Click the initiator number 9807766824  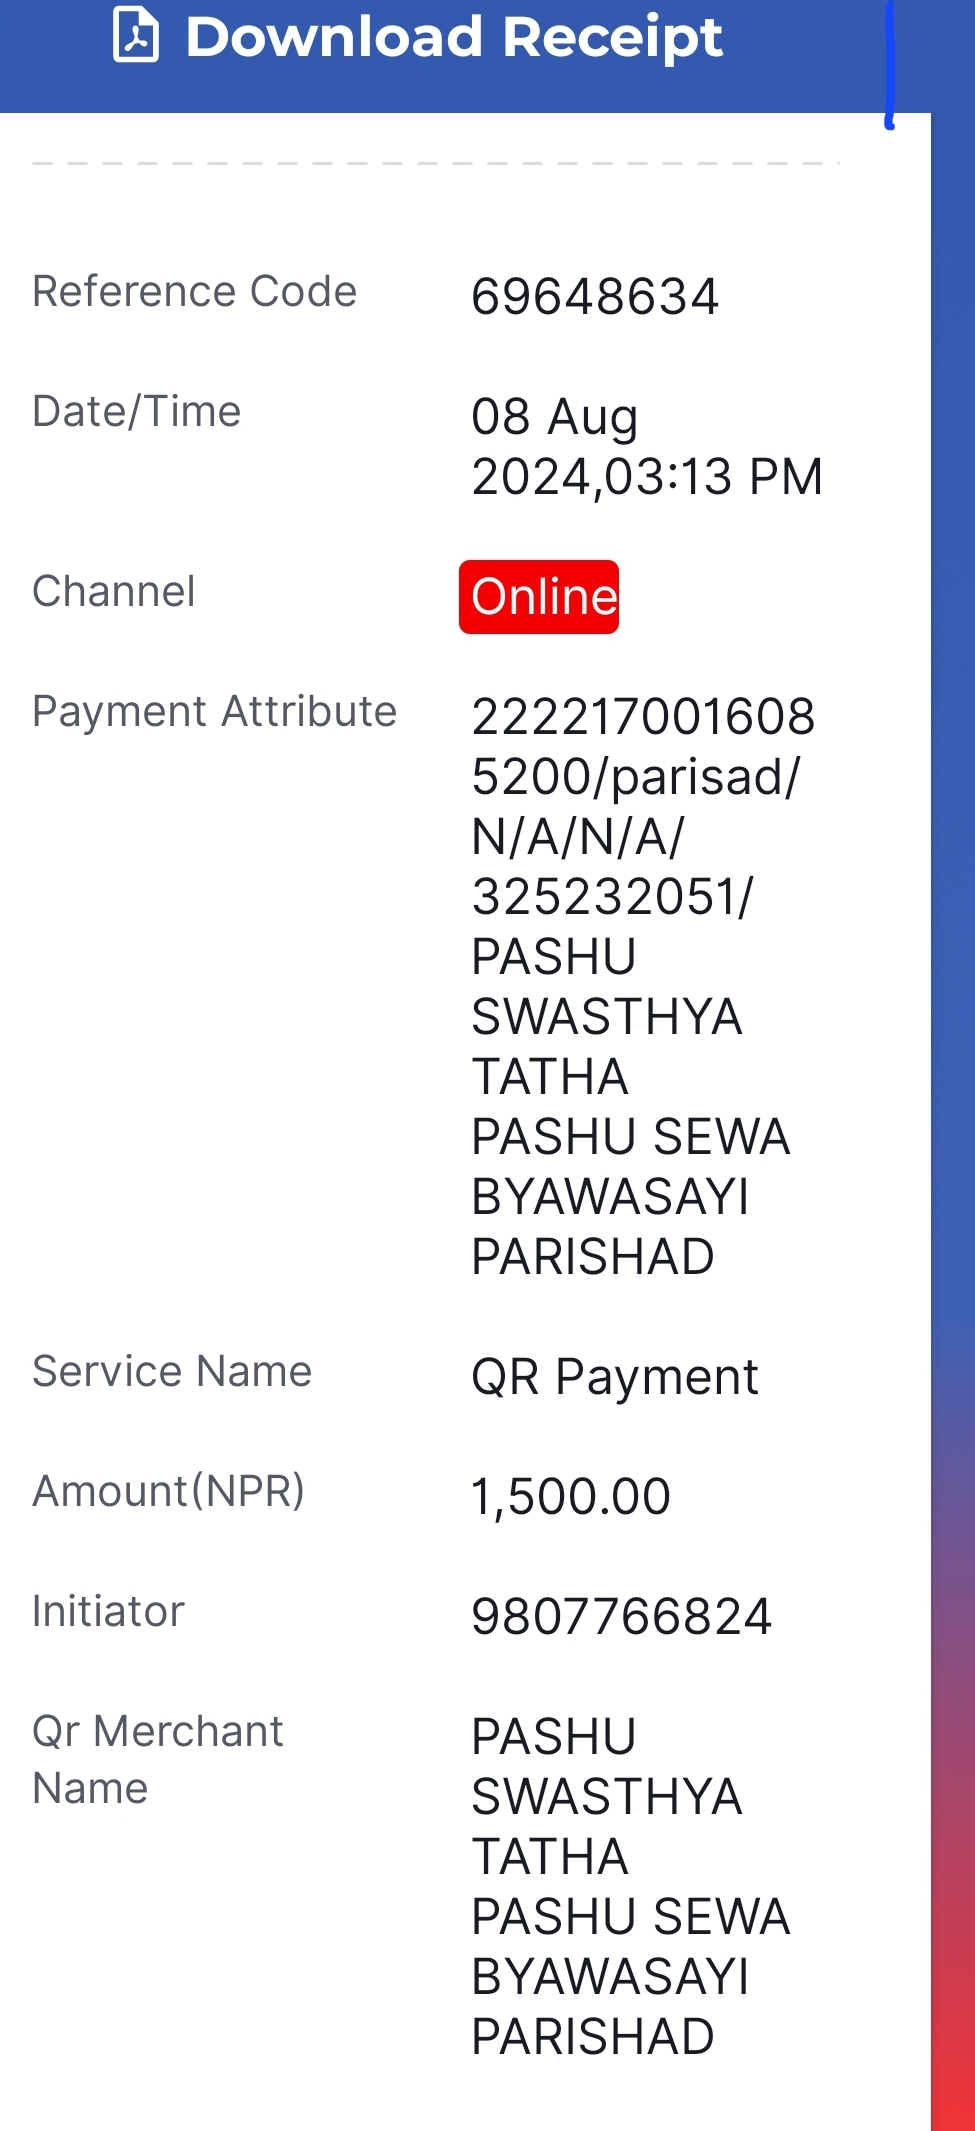pyautogui.click(x=622, y=1617)
